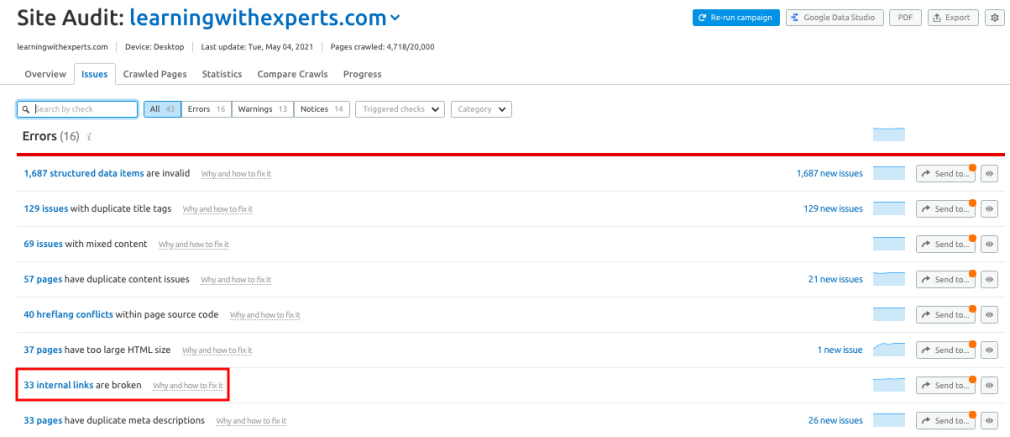The image size is (1010, 437).
Task: Open why-and-how-to-fix for hreflang conflicts
Action: click(x=265, y=315)
